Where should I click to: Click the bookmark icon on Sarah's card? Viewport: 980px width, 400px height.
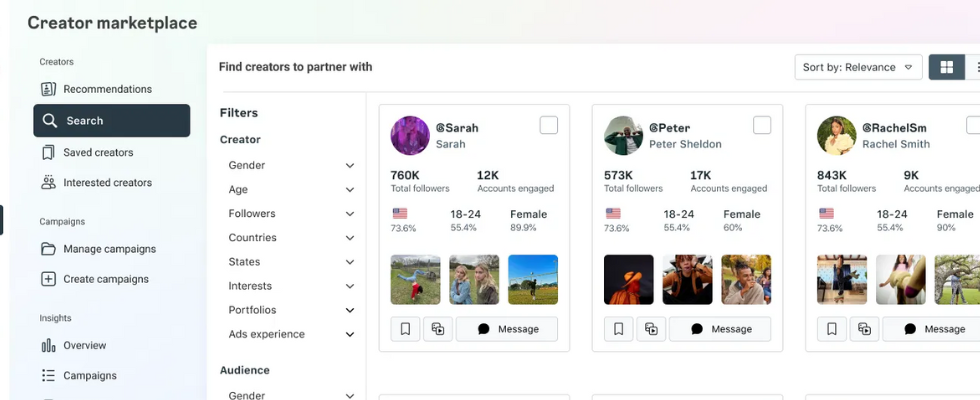pos(405,329)
